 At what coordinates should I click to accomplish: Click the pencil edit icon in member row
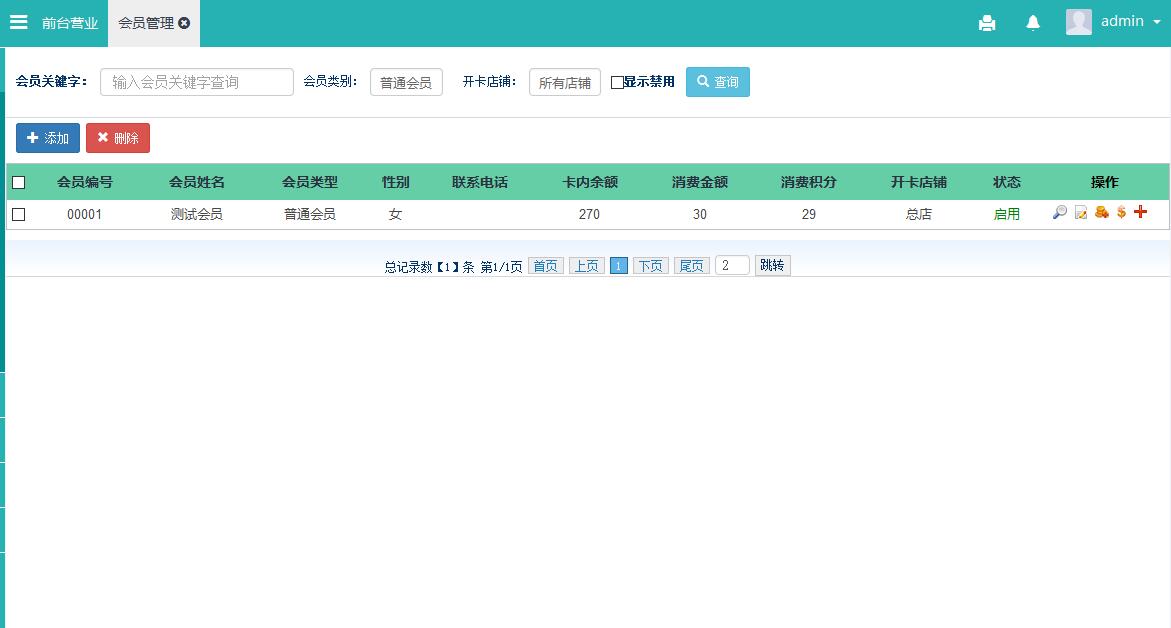click(x=1081, y=213)
